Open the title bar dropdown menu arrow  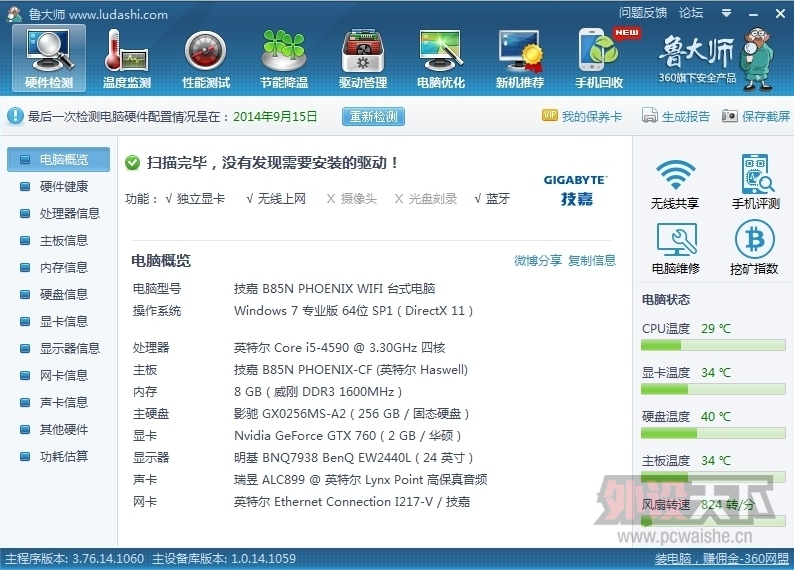coord(727,13)
